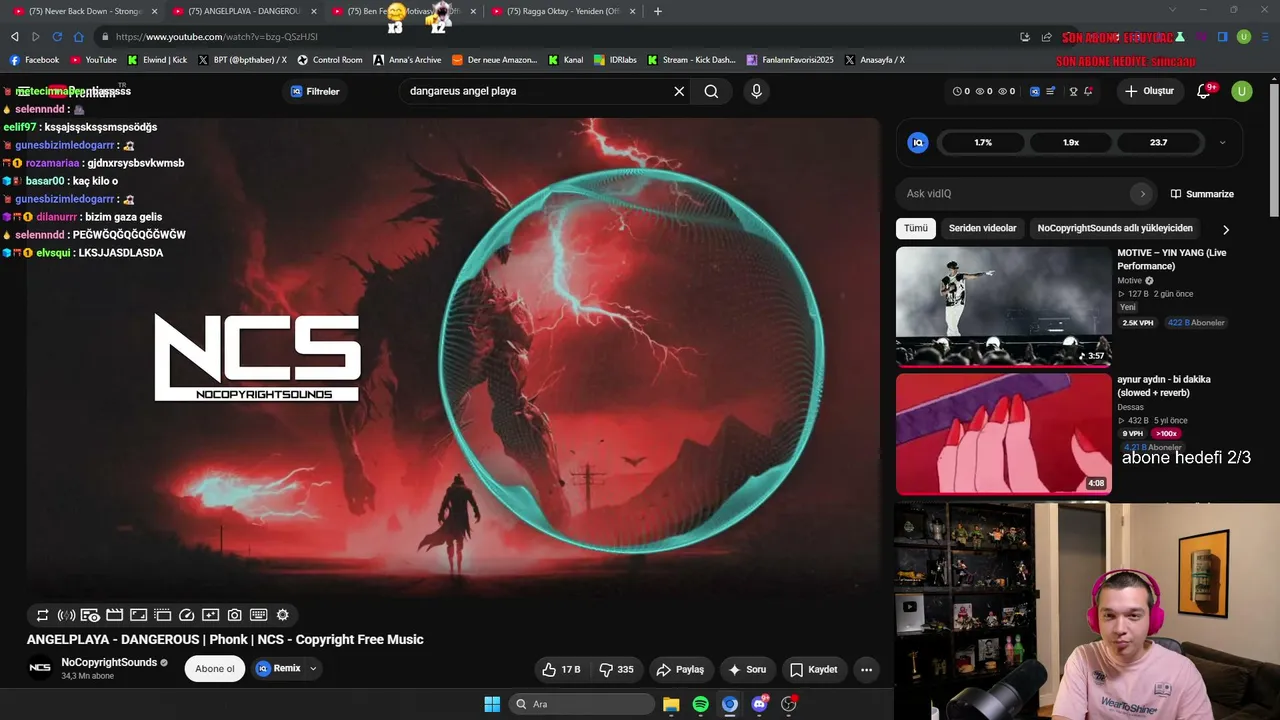This screenshot has width=1280, height=720.
Task: Open Discord from the taskbar
Action: tap(759, 704)
